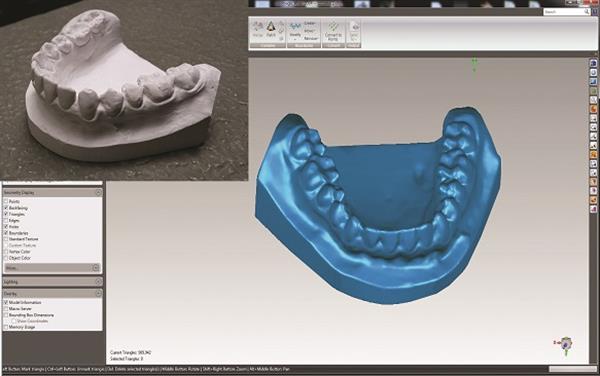Click the axis orientation indicator in the viewport corner
Viewport: 600px width, 376px height.
pyautogui.click(x=565, y=345)
